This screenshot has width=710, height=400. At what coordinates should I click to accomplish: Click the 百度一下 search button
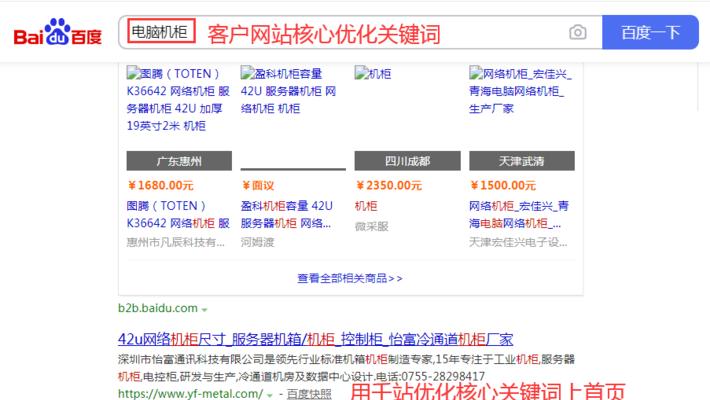(x=650, y=32)
